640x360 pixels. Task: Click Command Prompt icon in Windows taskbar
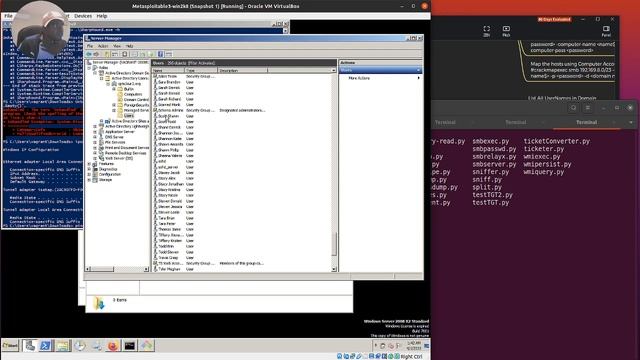pyautogui.click(x=130, y=346)
